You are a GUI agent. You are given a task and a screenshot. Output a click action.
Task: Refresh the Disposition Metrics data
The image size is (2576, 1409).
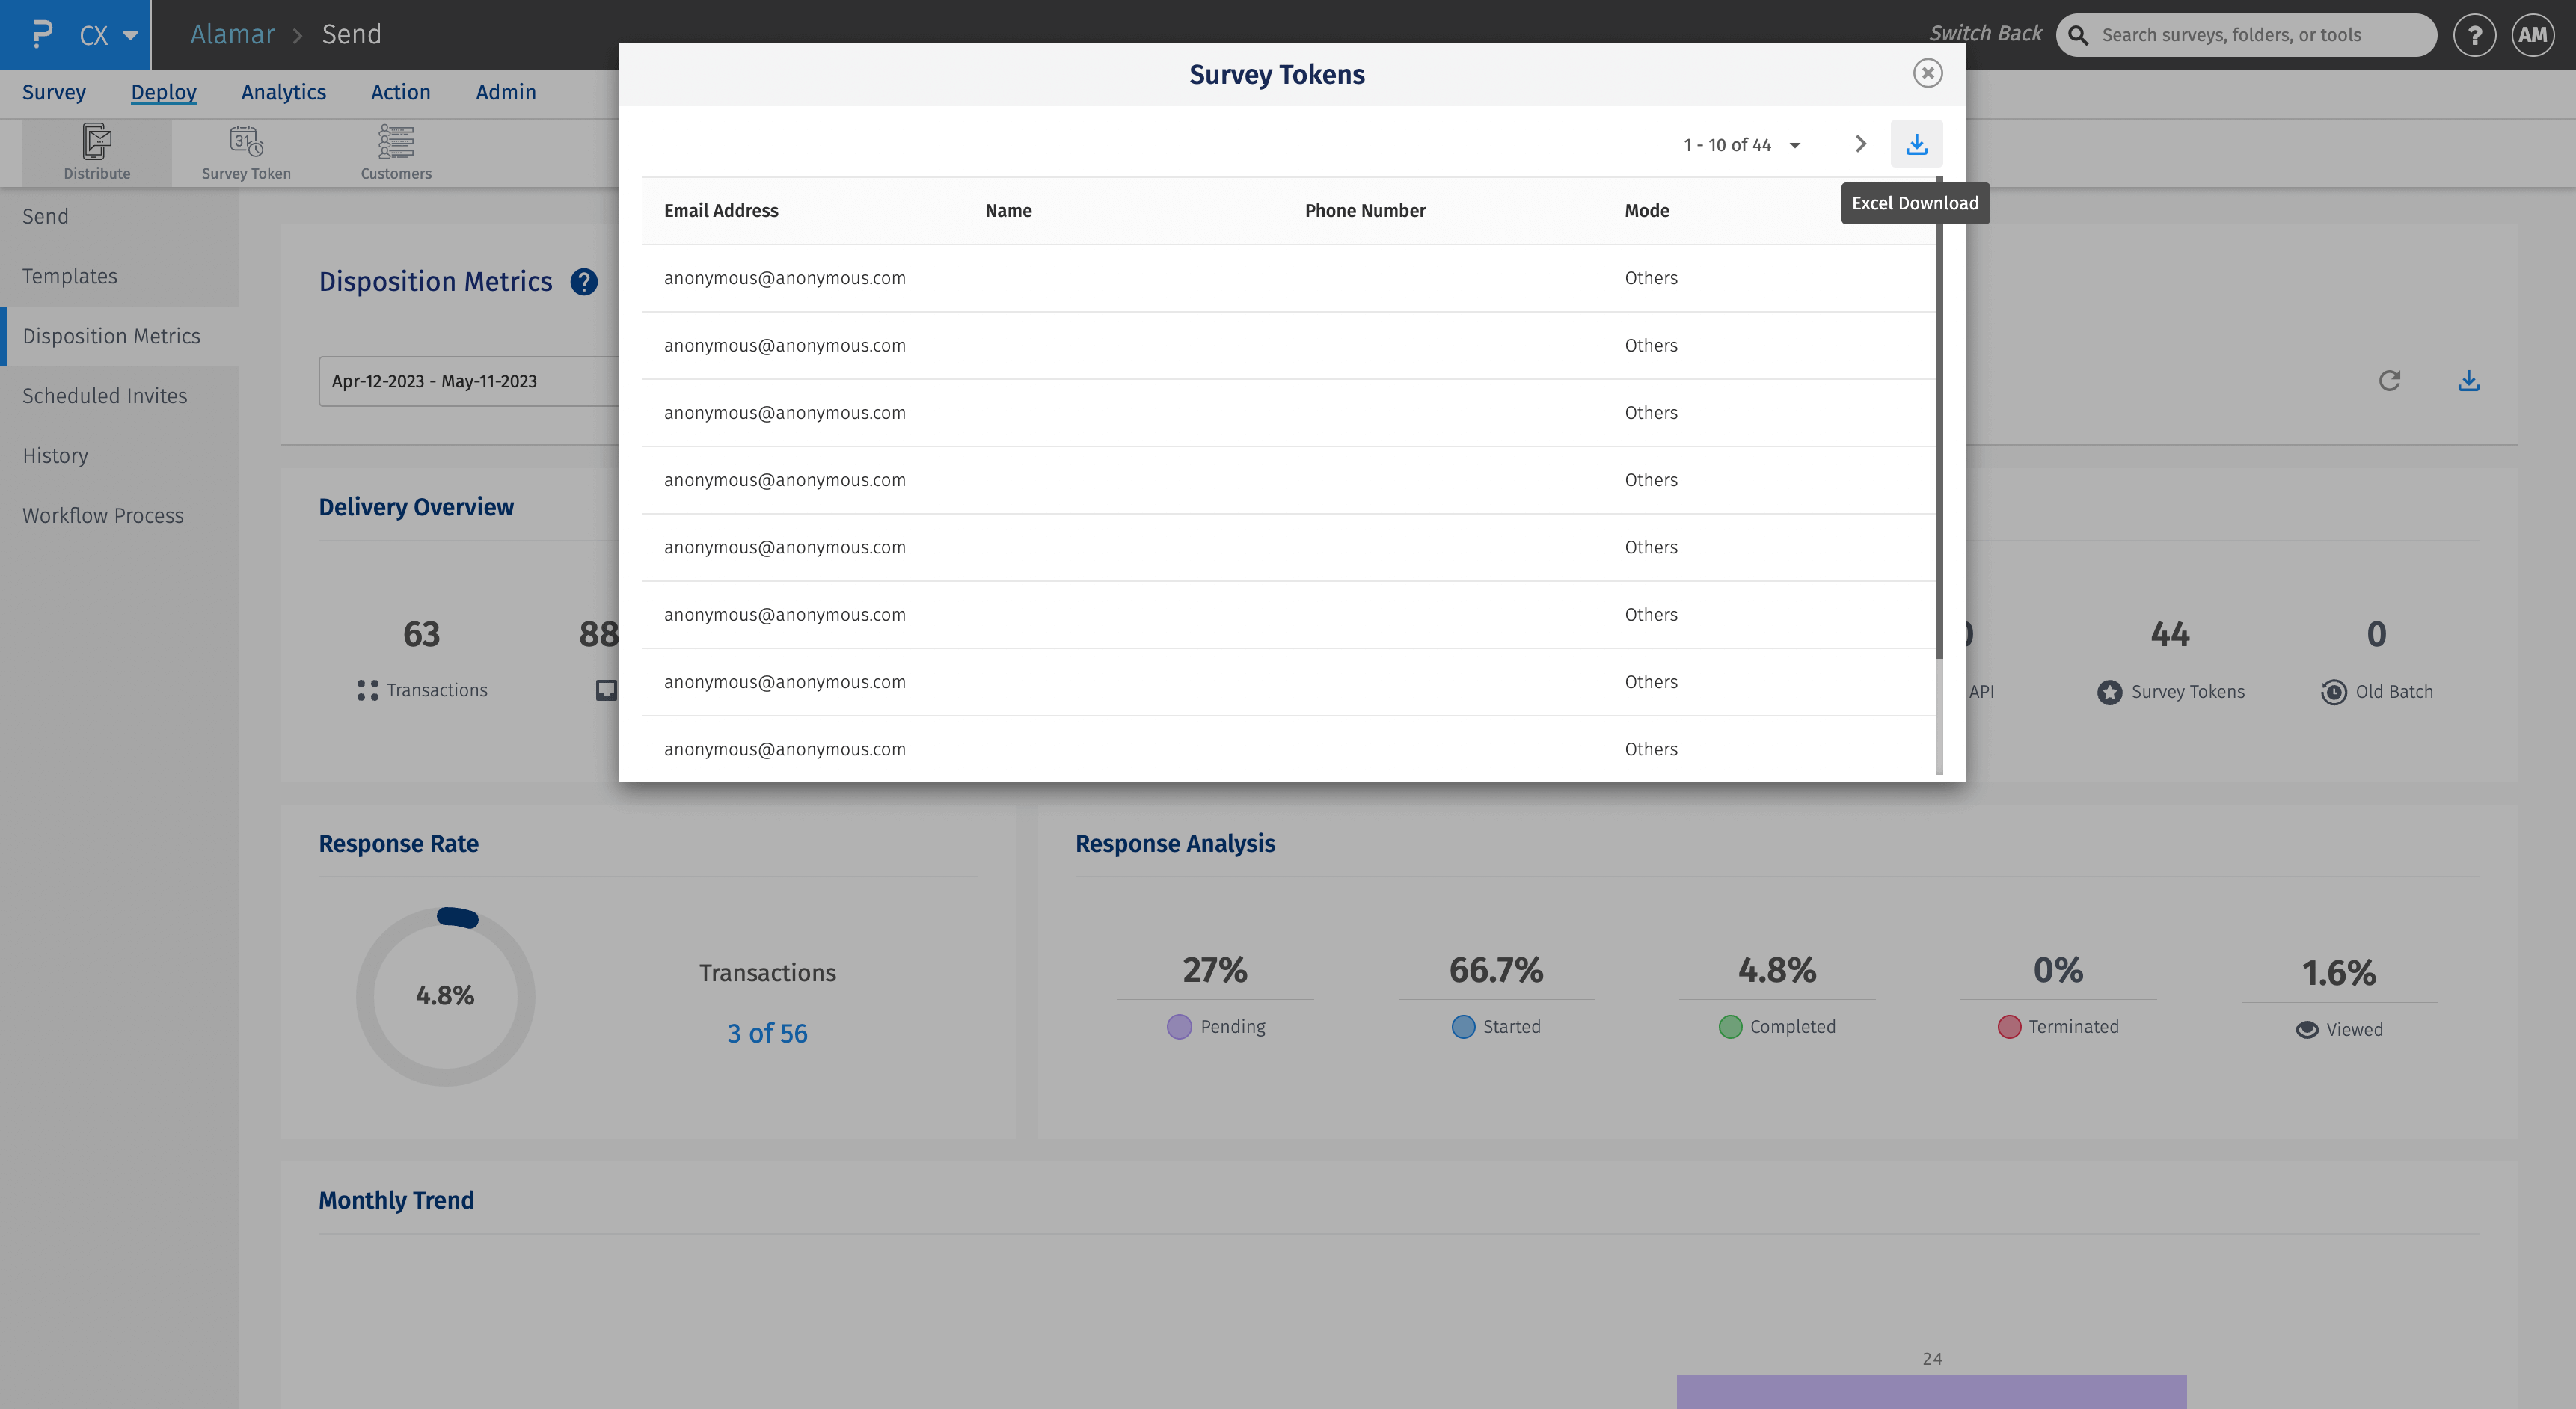point(2389,381)
